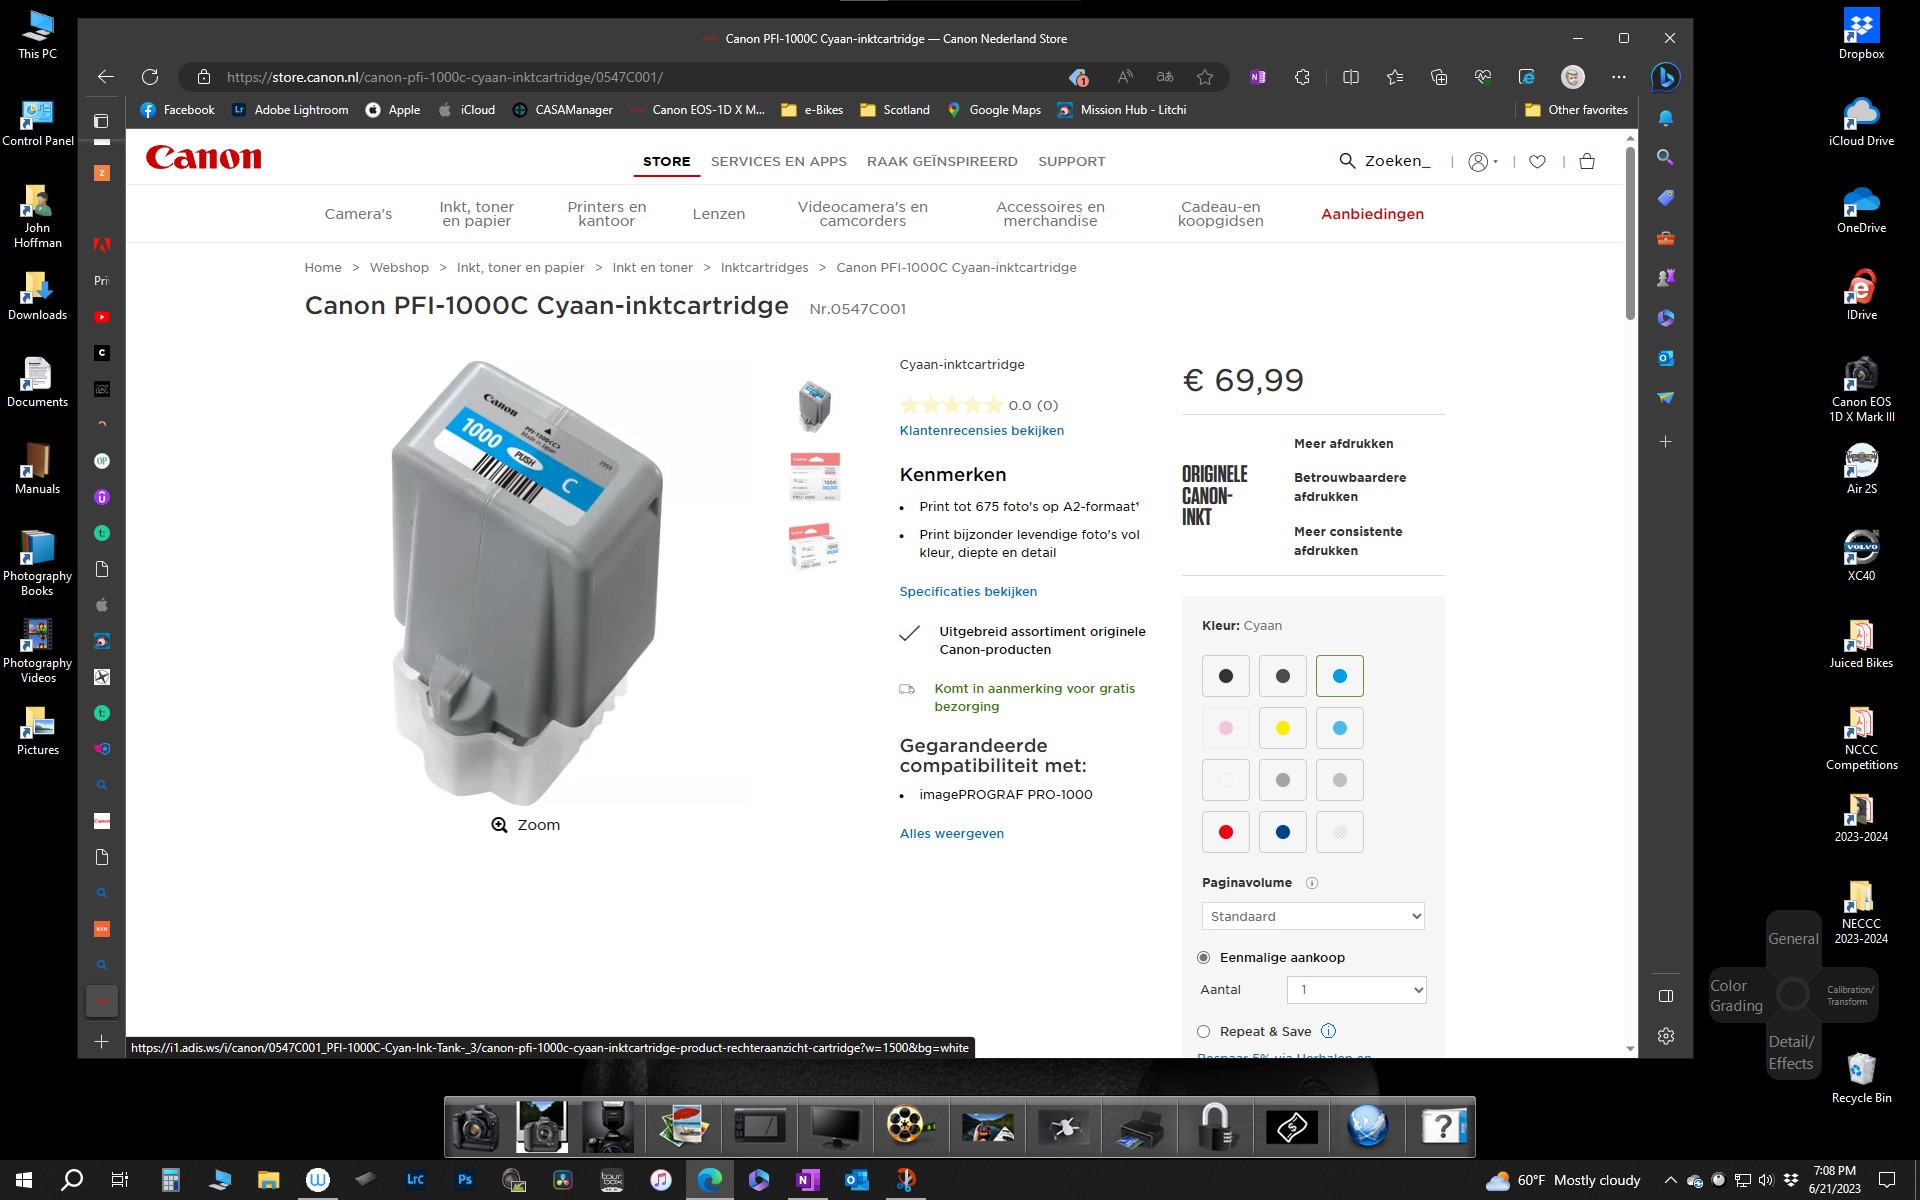Select the Eenmalige aankoop radio button

pyautogui.click(x=1203, y=957)
